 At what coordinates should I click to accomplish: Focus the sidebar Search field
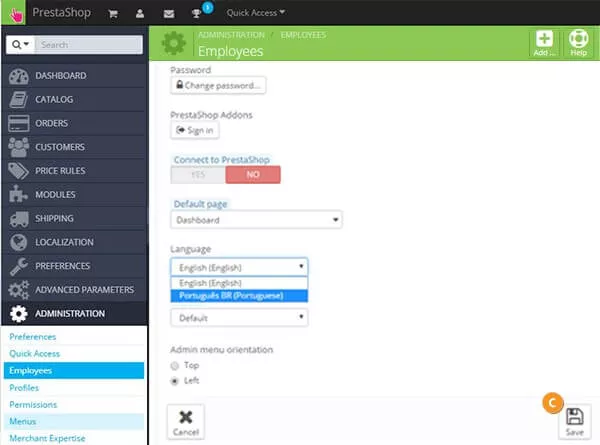point(89,44)
